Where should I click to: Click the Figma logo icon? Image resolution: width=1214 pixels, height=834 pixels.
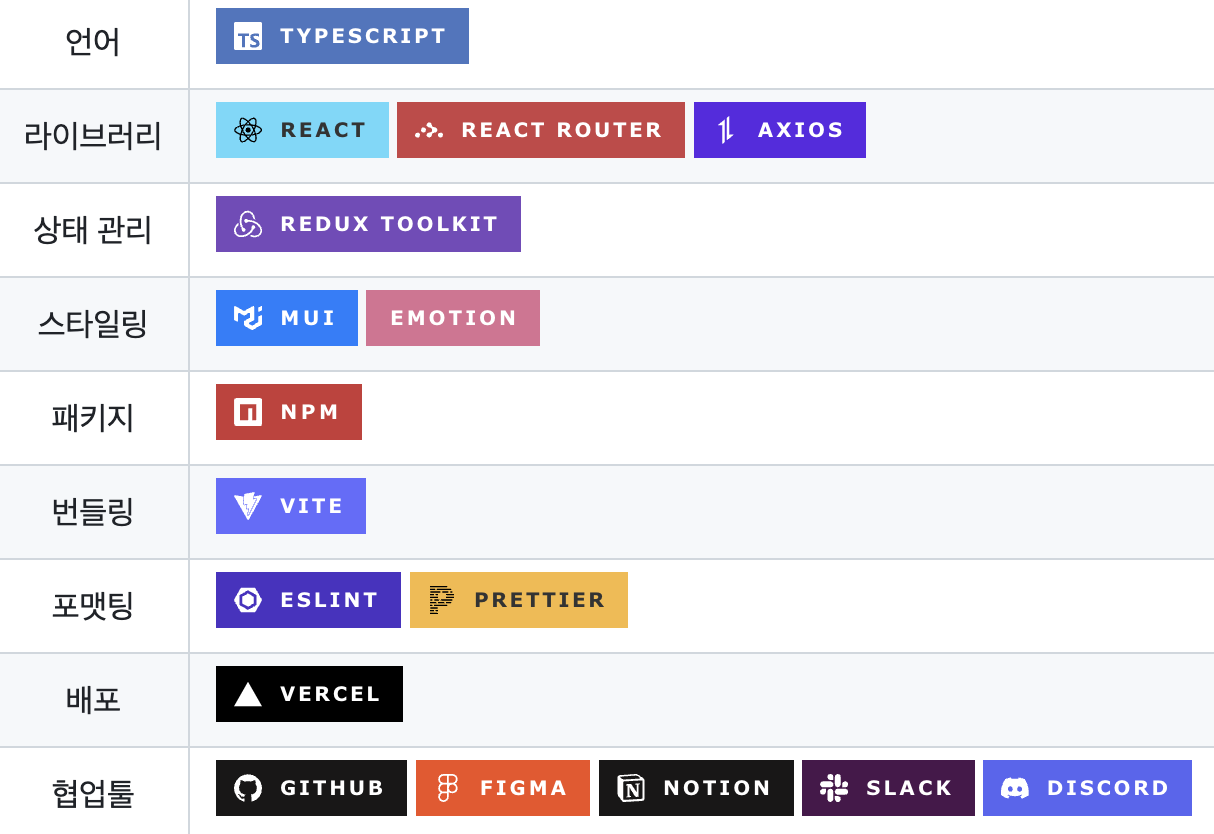click(448, 788)
